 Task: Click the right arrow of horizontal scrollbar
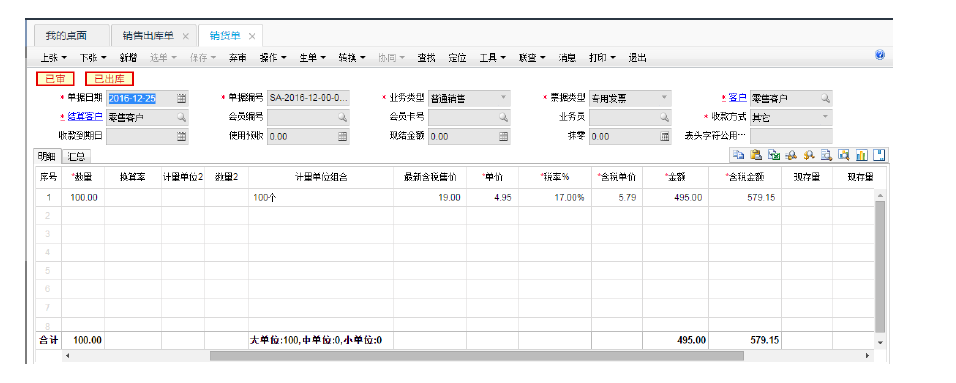[867, 356]
